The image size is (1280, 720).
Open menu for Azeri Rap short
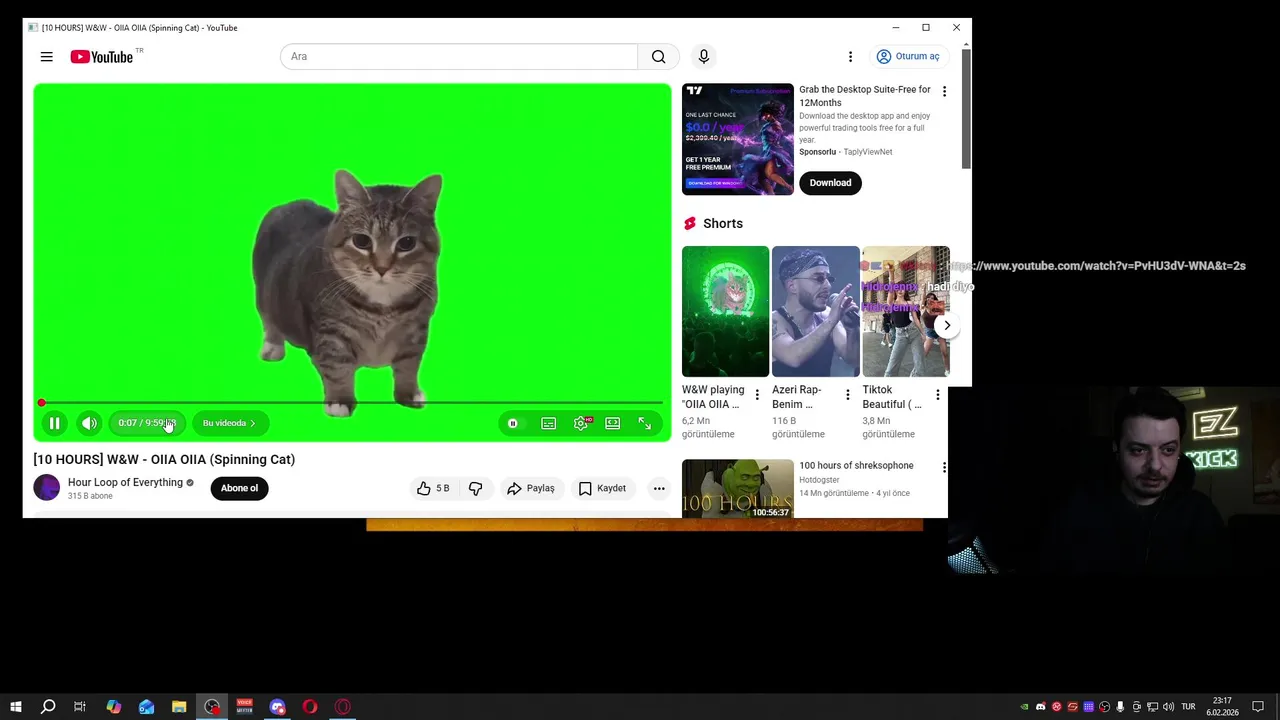tap(848, 395)
